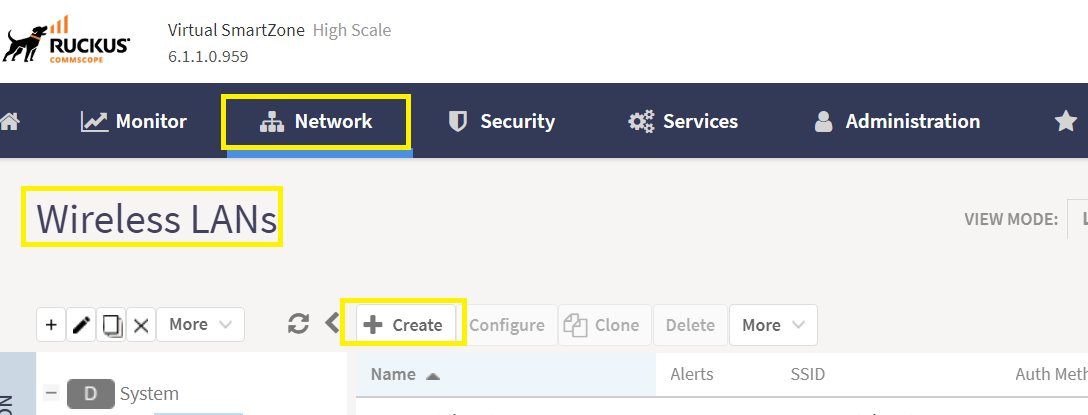This screenshot has height=415, width=1088.
Task: Edit selected zone with pencil icon
Action: point(81,325)
